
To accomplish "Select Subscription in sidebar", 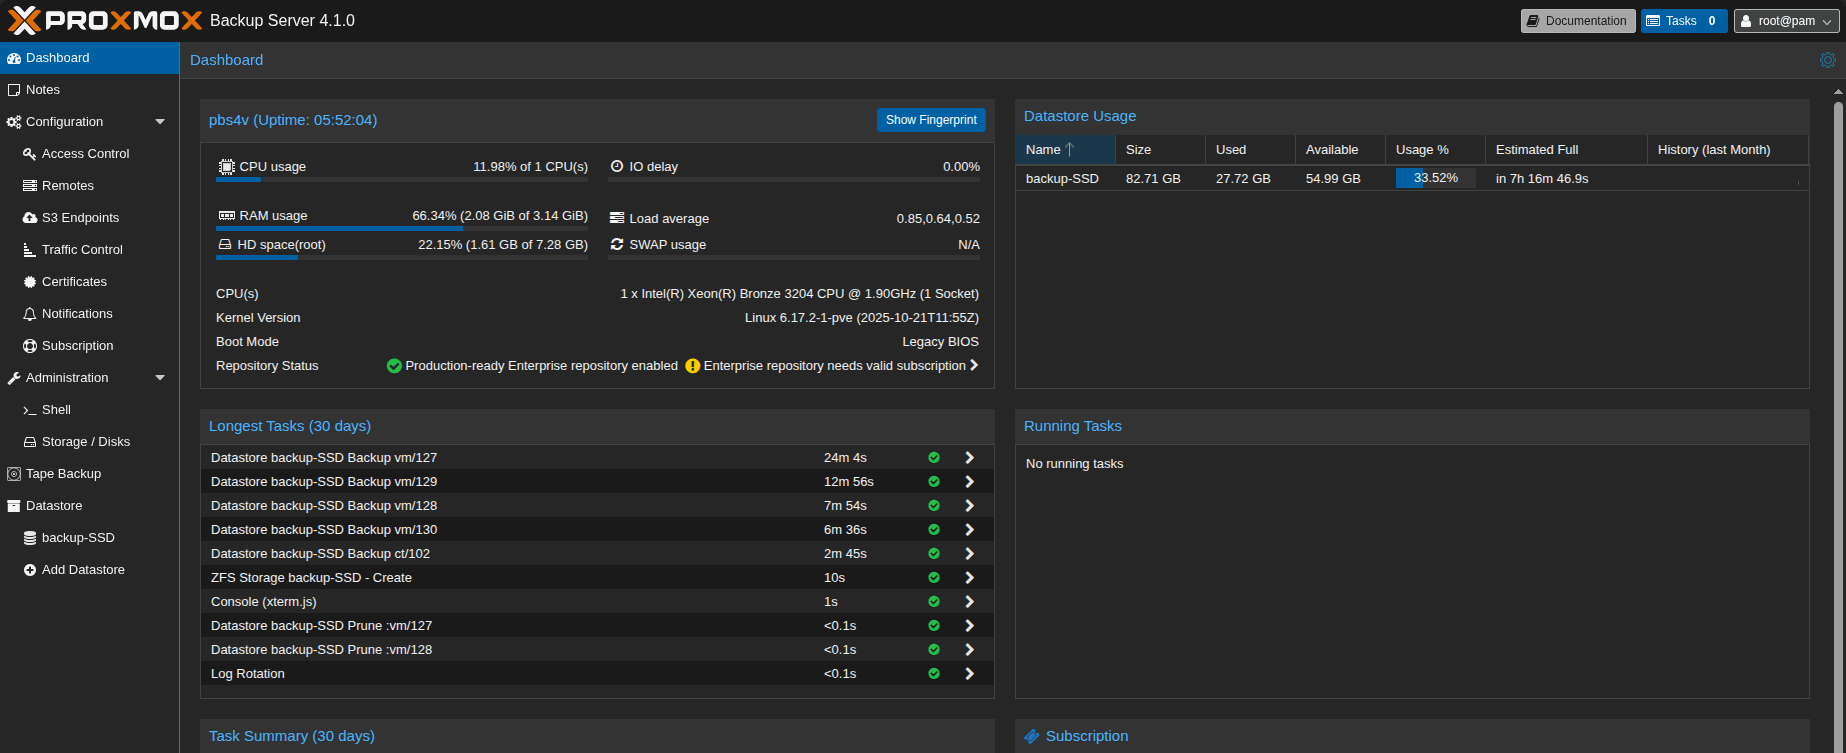I will [90, 346].
